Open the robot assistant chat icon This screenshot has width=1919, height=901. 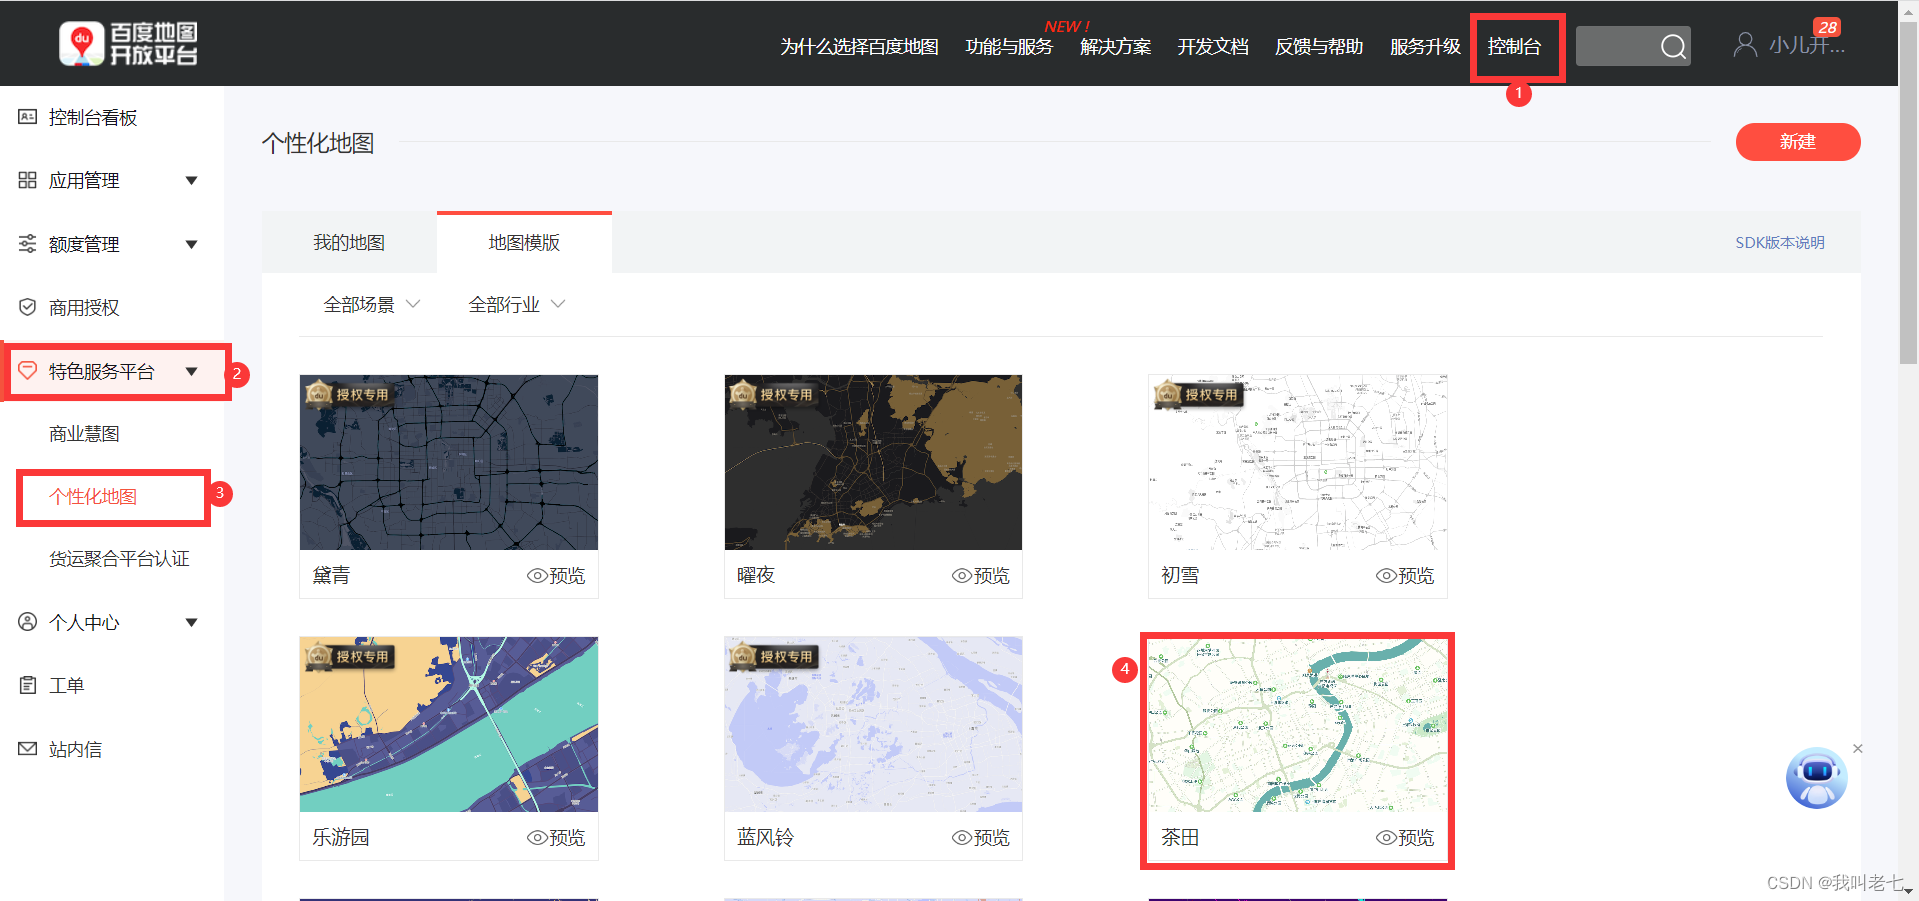tap(1816, 778)
